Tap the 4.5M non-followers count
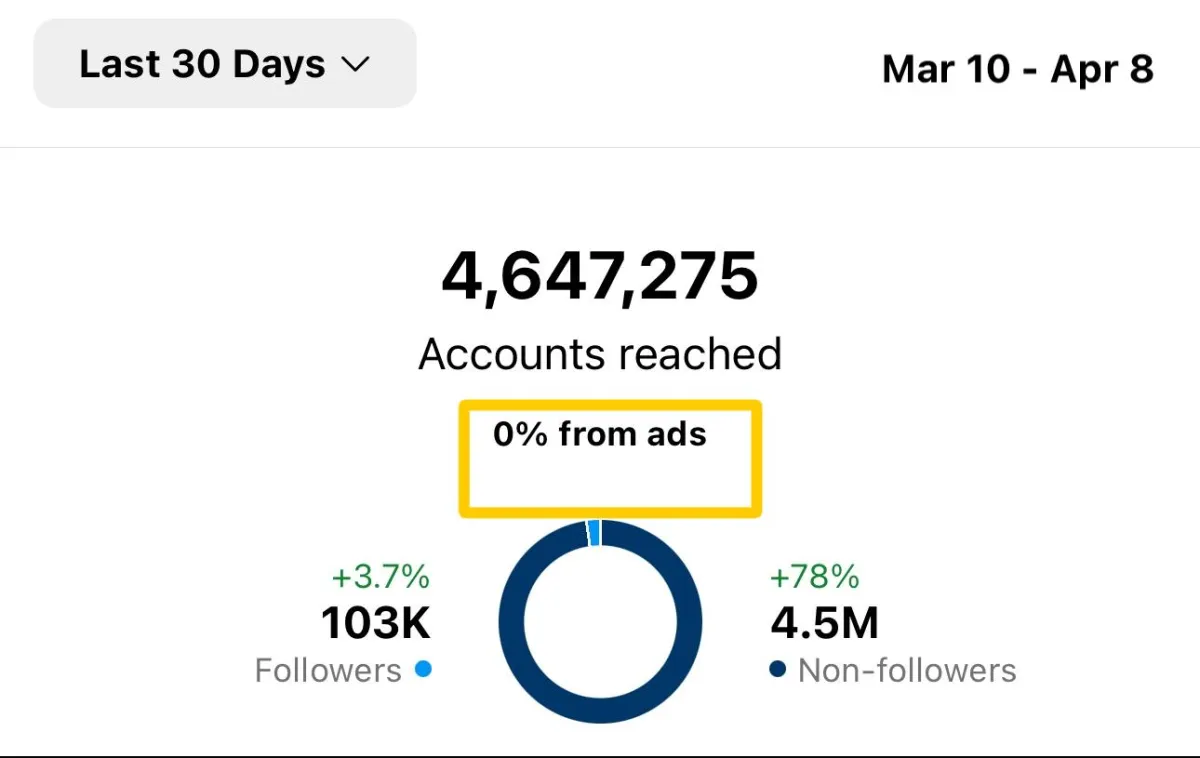Screen dimensions: 1200x758 (824, 624)
